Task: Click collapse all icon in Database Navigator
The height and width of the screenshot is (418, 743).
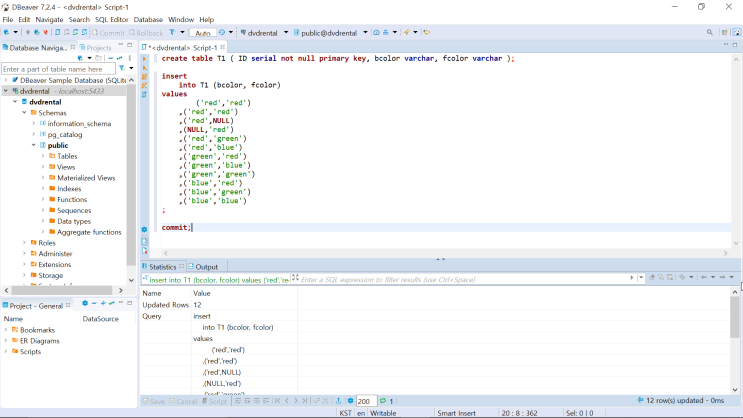Action: (110, 58)
